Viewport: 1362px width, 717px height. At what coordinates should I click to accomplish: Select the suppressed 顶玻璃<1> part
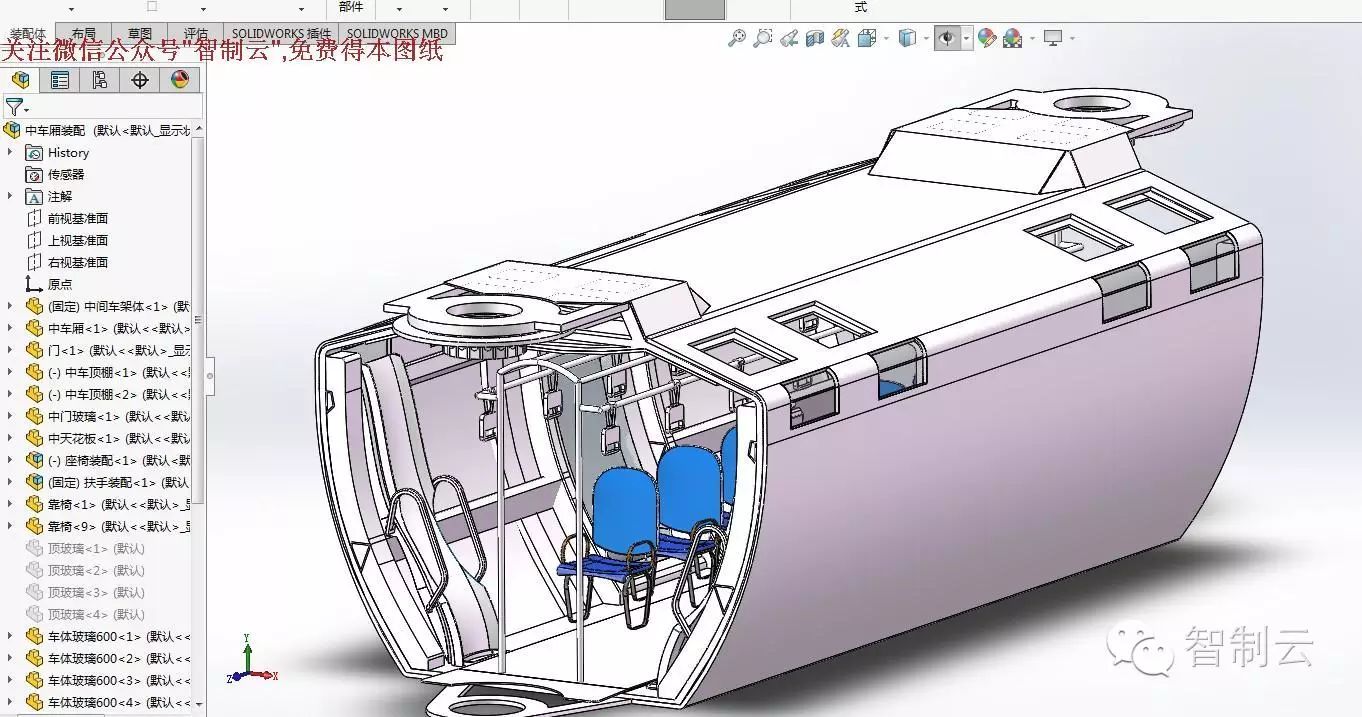click(85, 549)
